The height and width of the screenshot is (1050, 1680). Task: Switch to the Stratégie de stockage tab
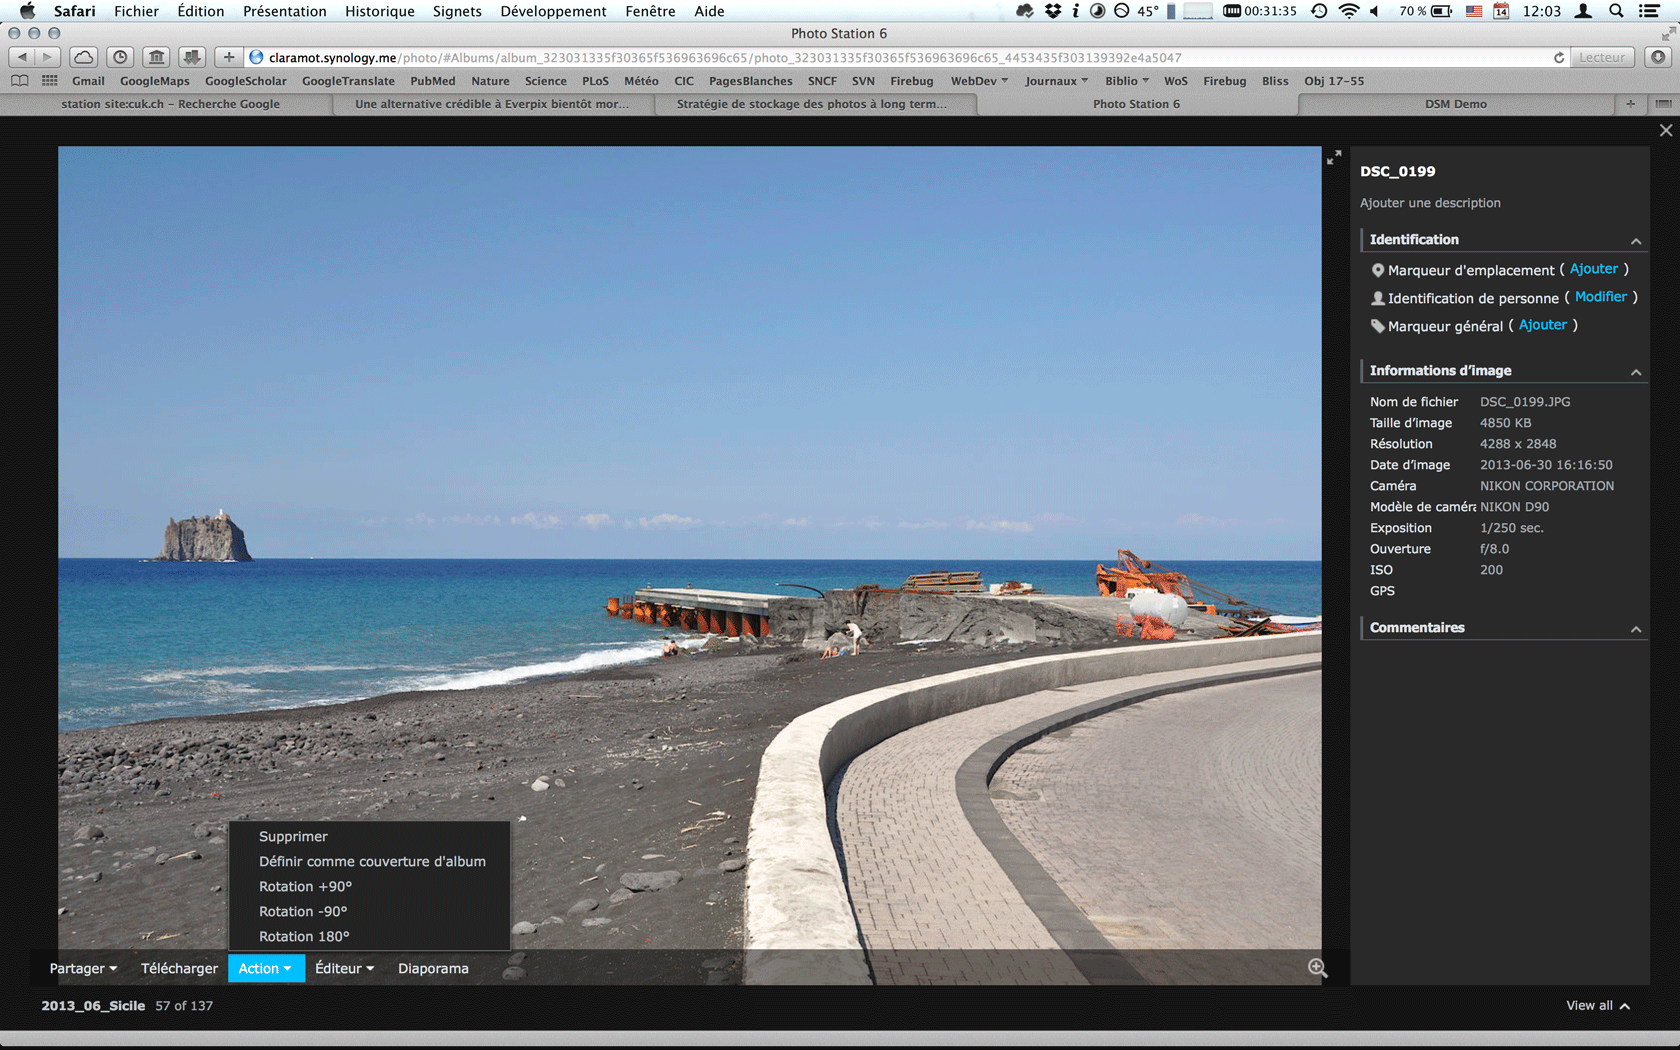811,104
